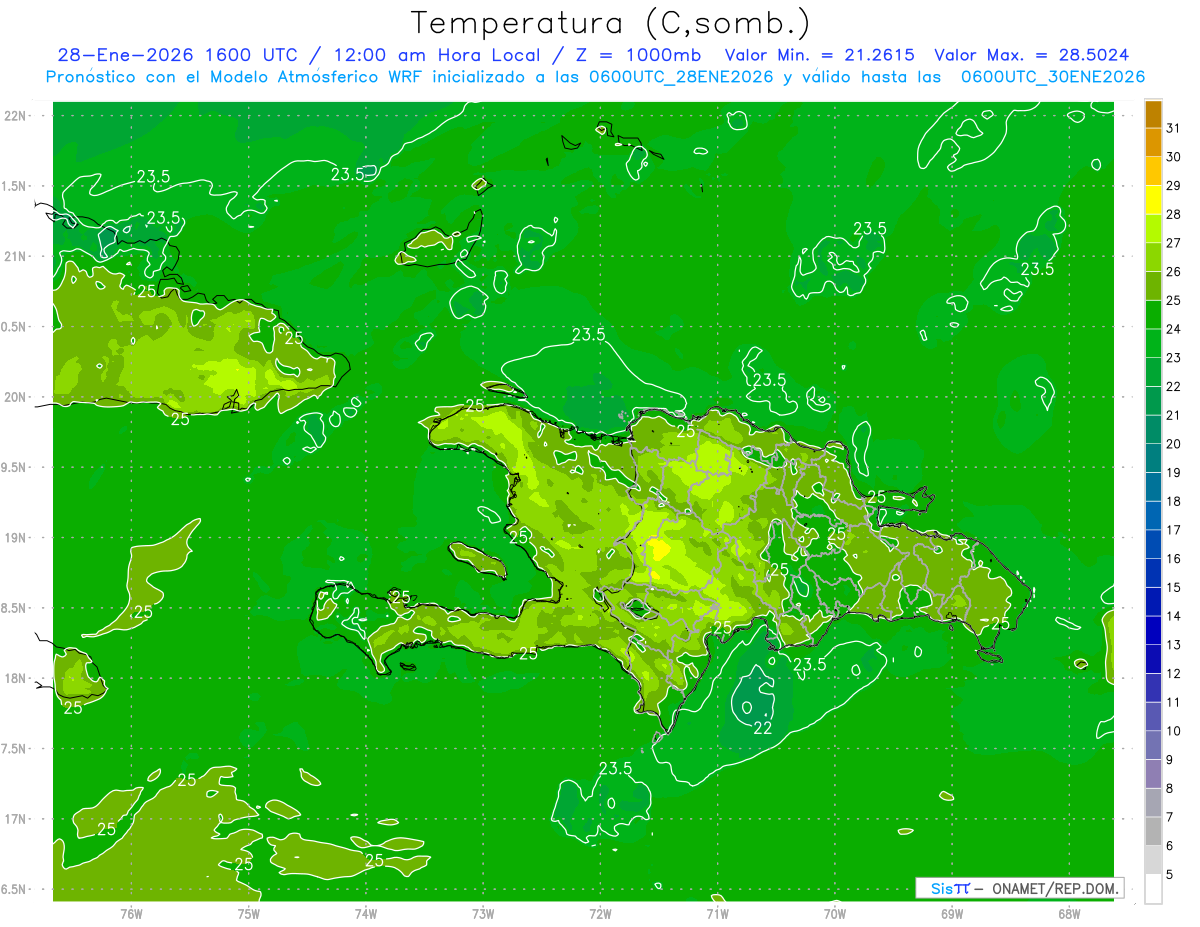Click the '22' contour label south of Hispaniola

(x=762, y=728)
